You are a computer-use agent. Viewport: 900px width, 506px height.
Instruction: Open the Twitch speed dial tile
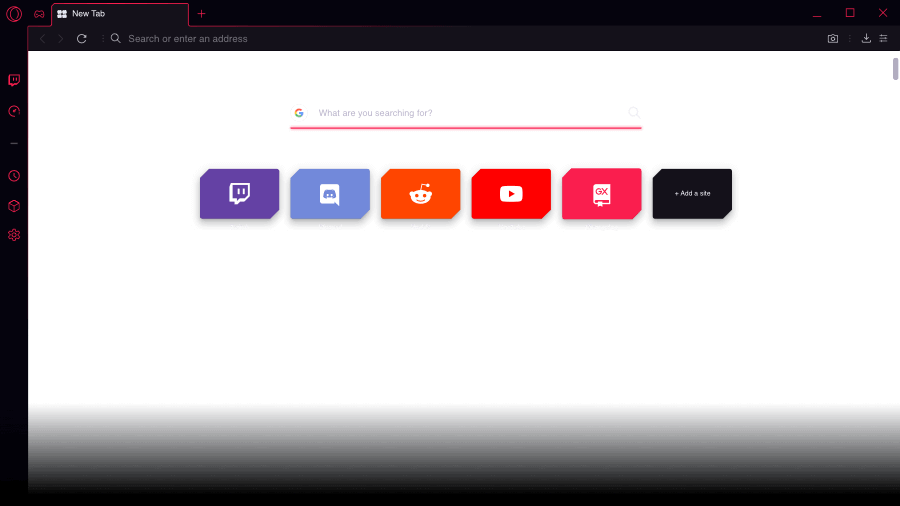pos(239,194)
